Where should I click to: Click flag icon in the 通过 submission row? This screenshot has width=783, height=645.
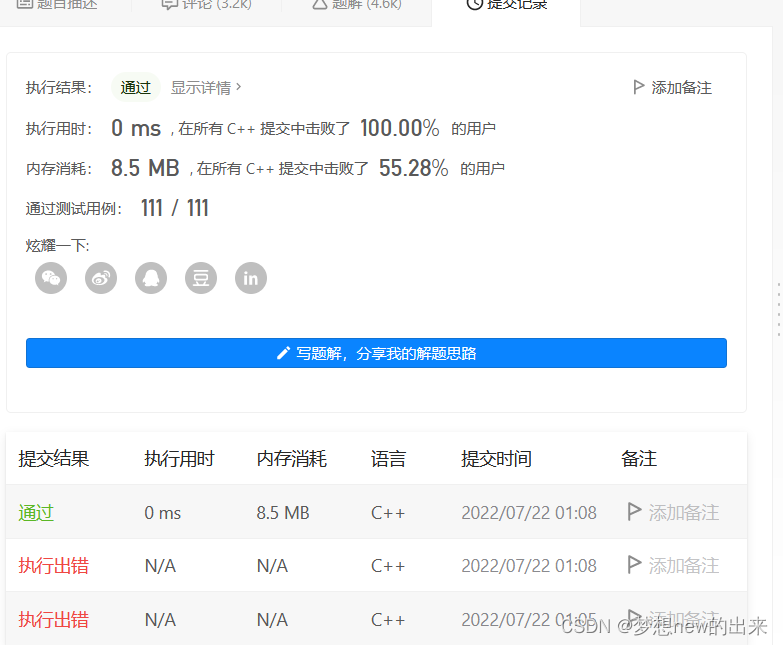(x=634, y=512)
